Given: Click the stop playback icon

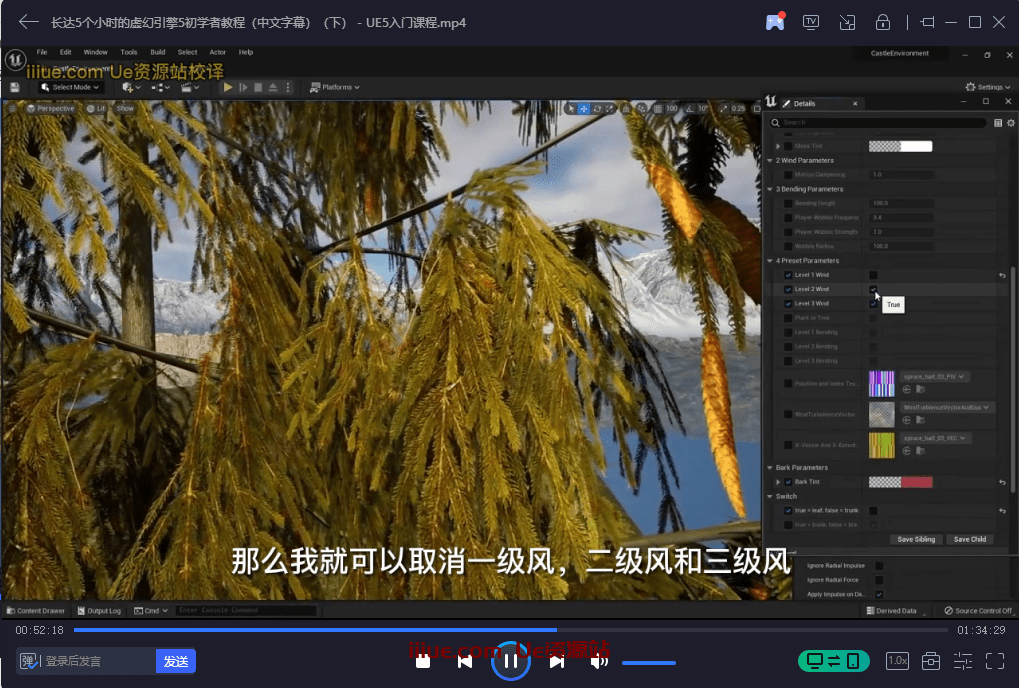Looking at the screenshot, I should pyautogui.click(x=423, y=661).
